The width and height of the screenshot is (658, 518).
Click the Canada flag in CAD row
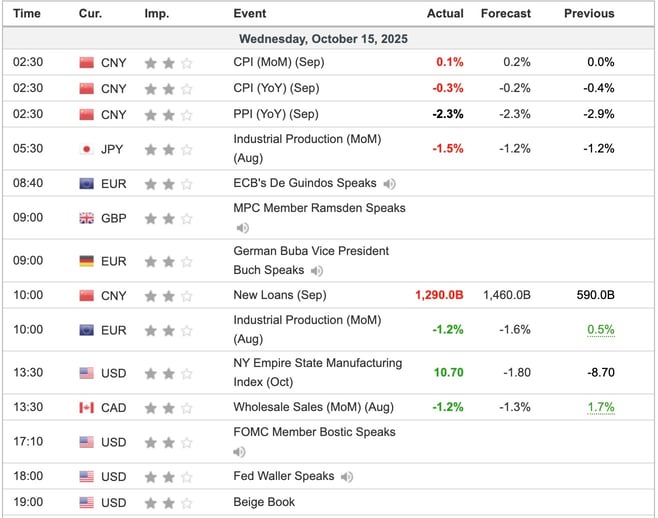click(x=89, y=408)
